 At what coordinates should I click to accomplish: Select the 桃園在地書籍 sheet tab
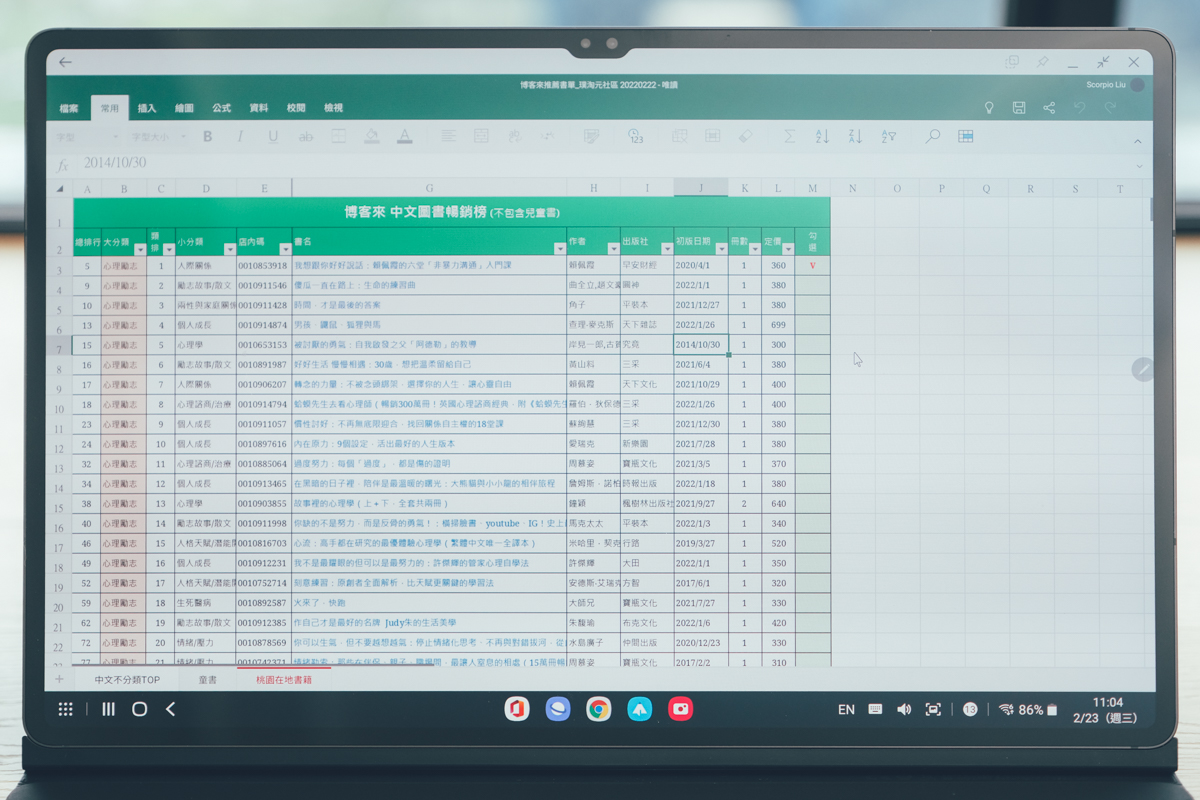coord(284,680)
